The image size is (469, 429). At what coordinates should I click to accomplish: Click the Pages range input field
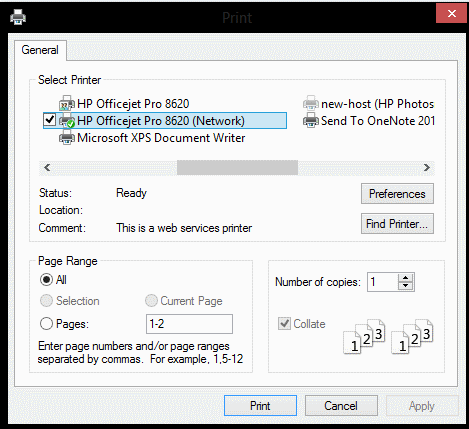click(189, 324)
